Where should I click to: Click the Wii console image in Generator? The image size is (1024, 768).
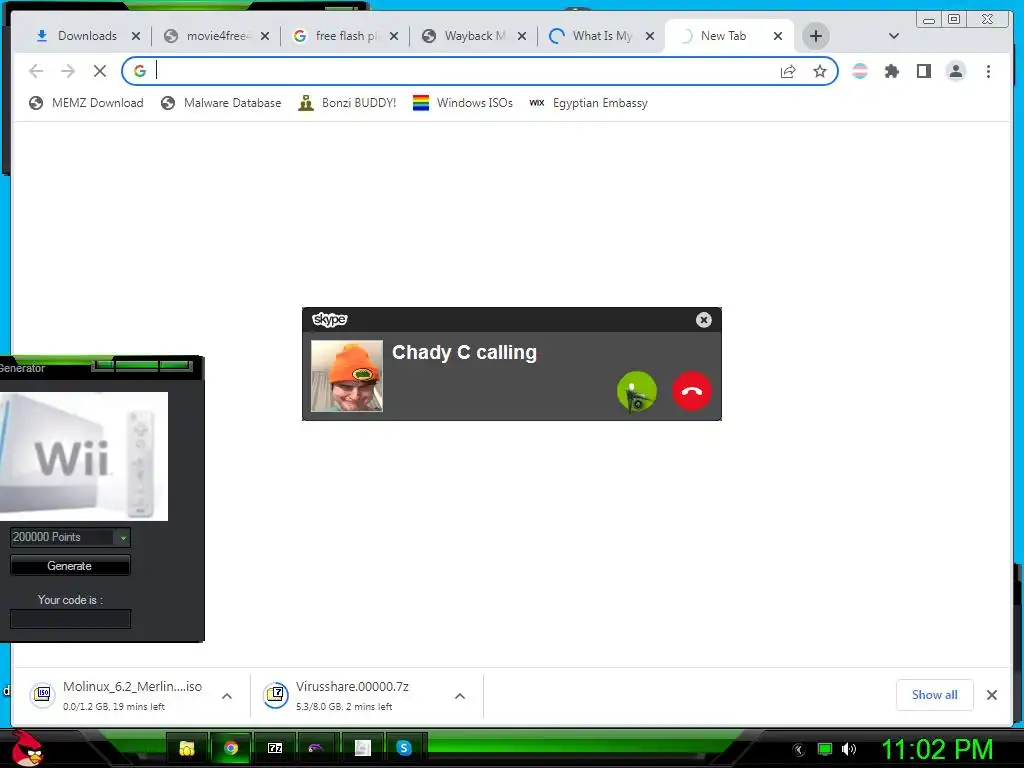[84, 456]
